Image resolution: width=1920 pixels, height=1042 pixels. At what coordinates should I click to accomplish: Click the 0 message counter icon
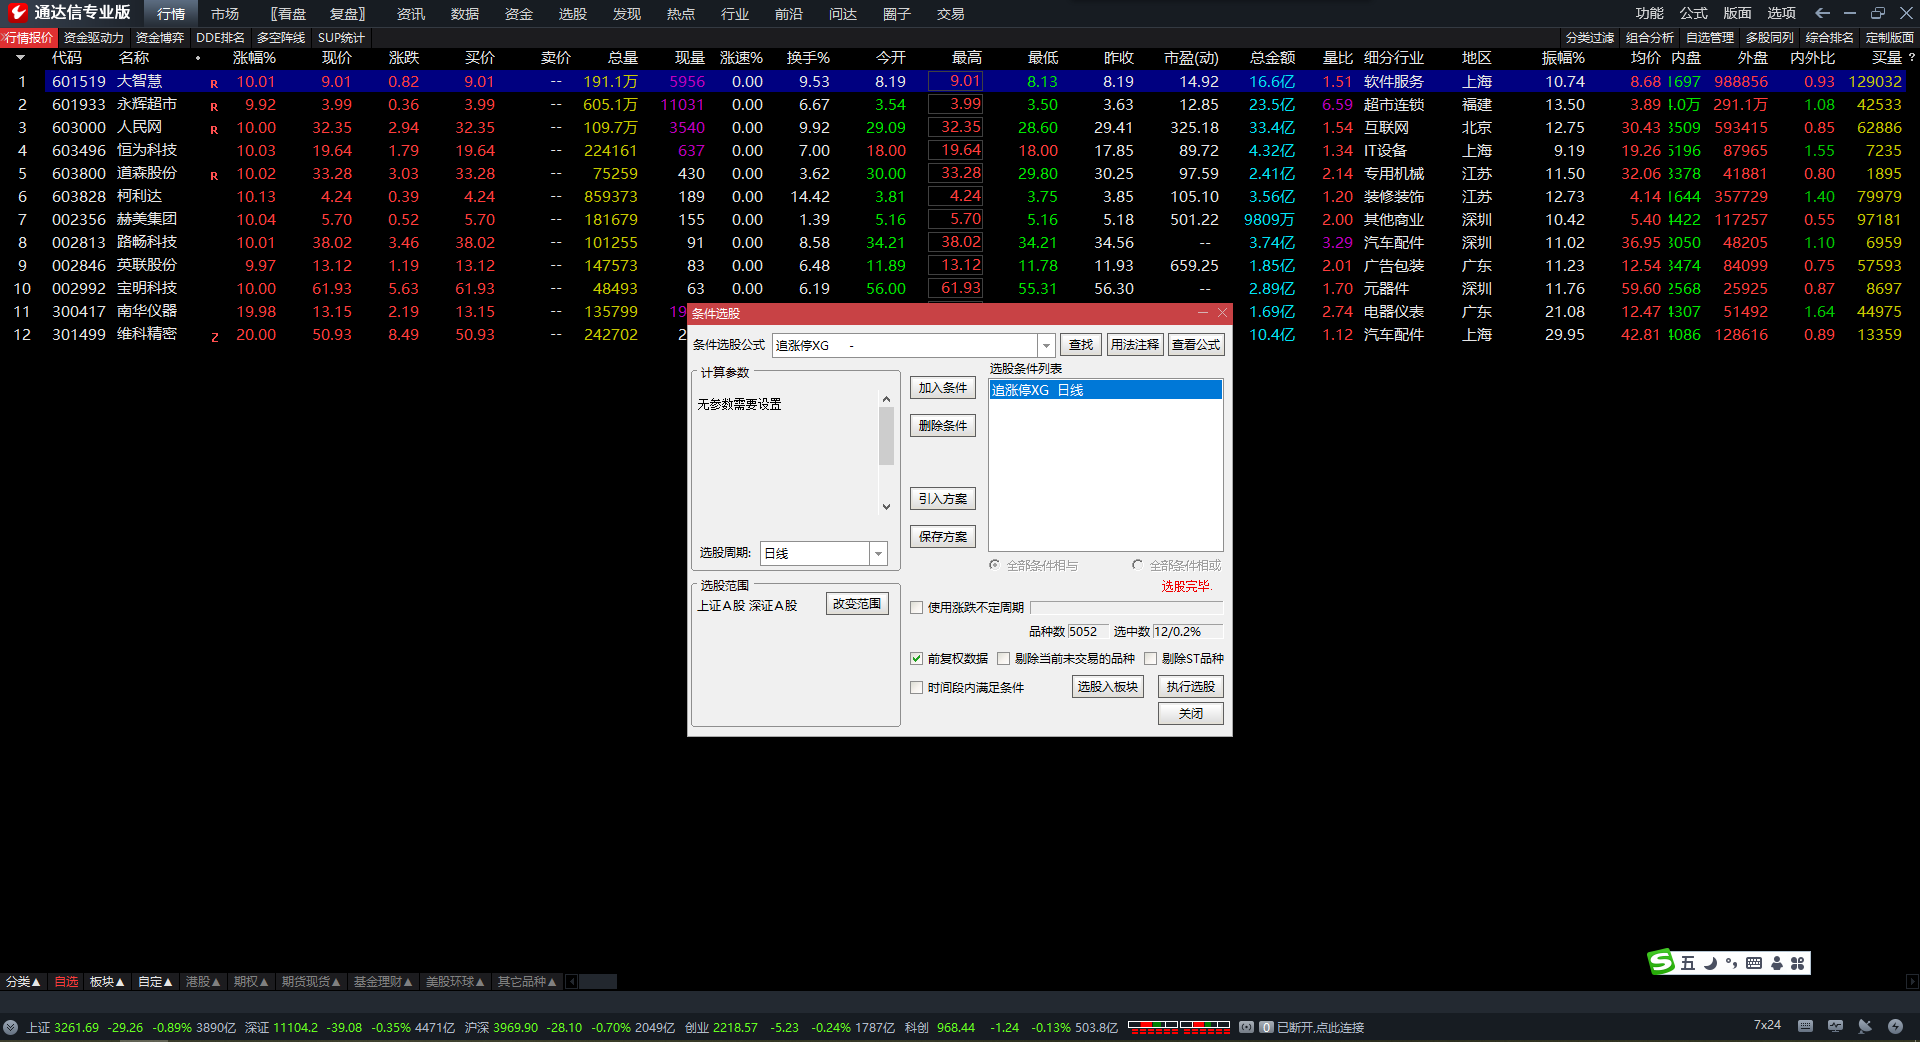1266,1027
